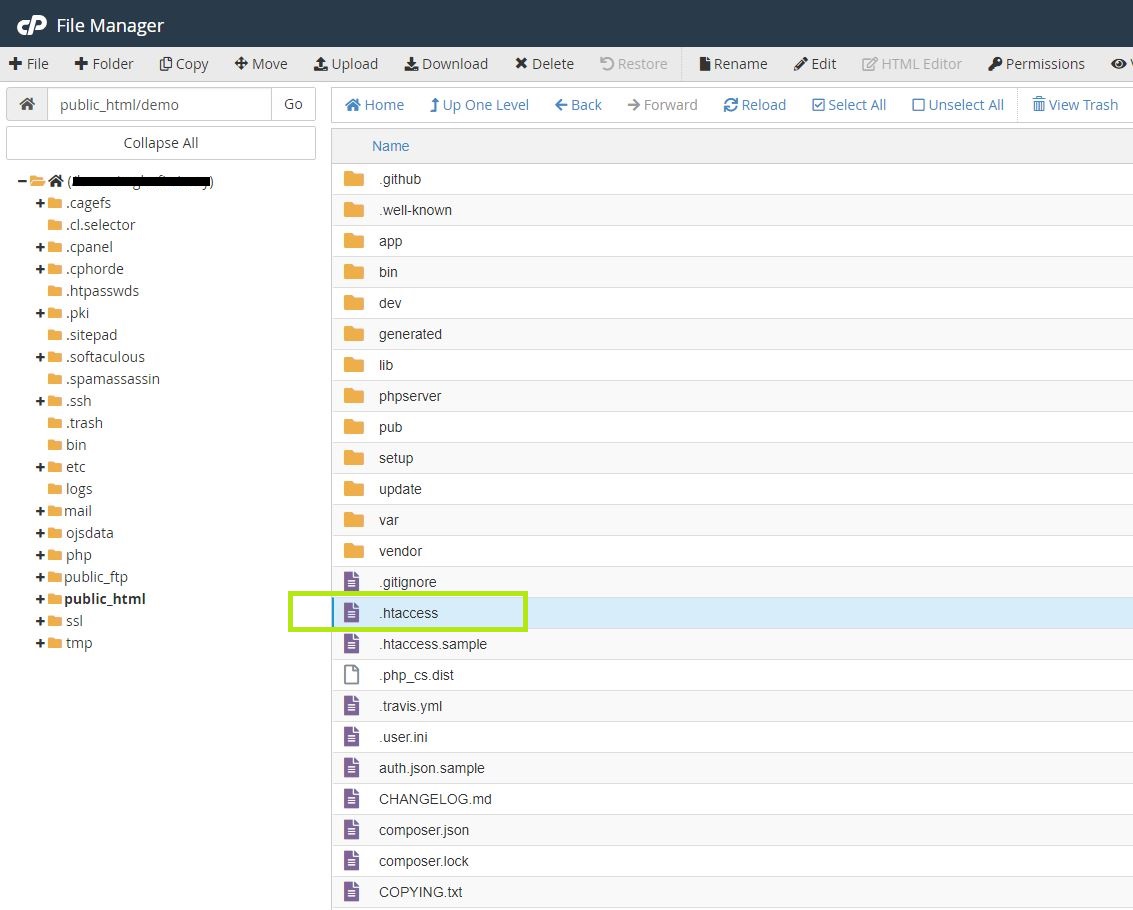
Task: Sort files by Name column header
Action: (390, 146)
